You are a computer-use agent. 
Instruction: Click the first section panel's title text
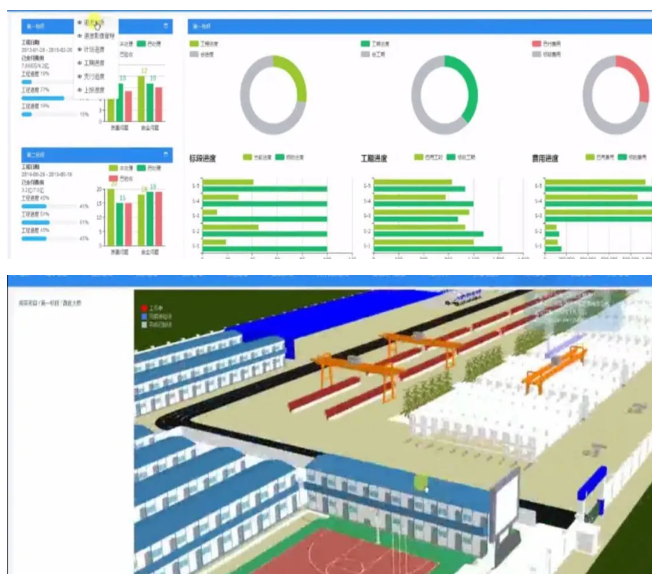coord(36,26)
